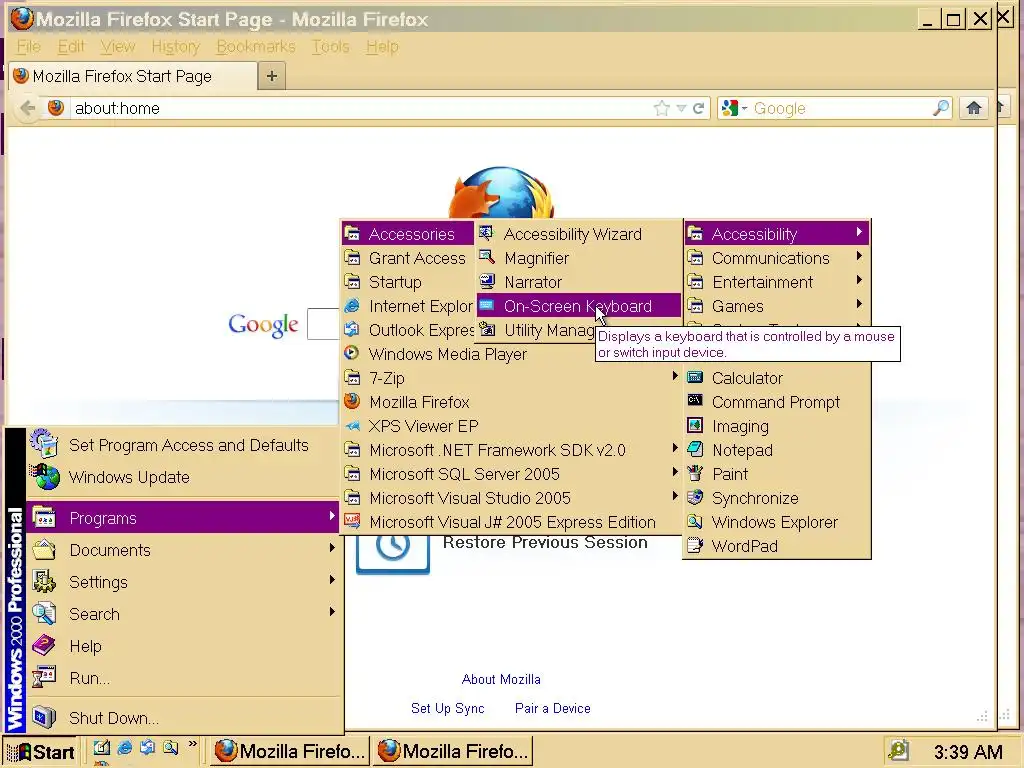
Task: Open XPS Viewer EP icon
Action: coord(352,426)
